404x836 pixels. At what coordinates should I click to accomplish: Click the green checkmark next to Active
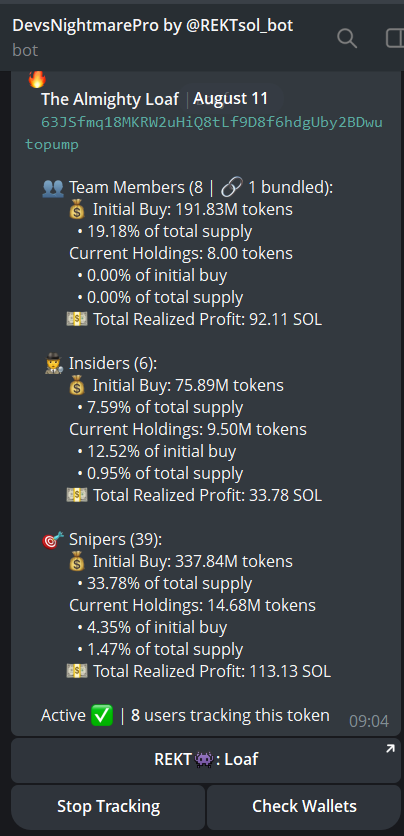102,716
